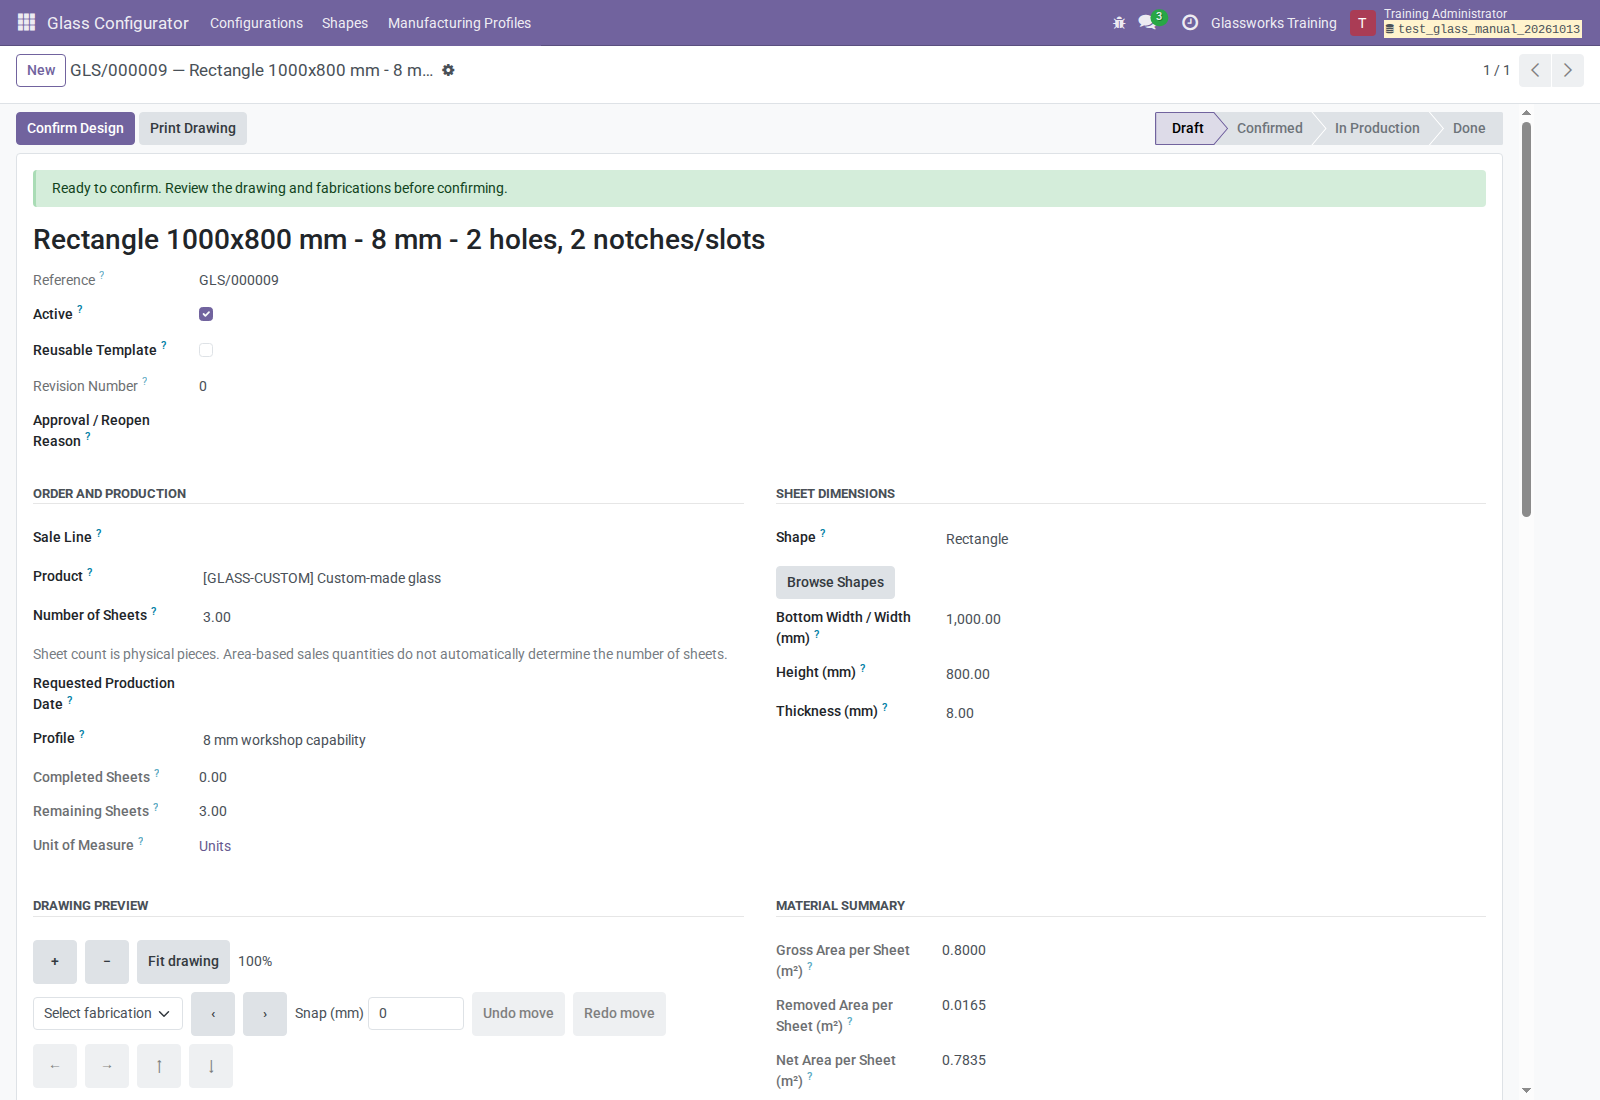Select the Draft status stage
The image size is (1600, 1100).
tap(1187, 128)
